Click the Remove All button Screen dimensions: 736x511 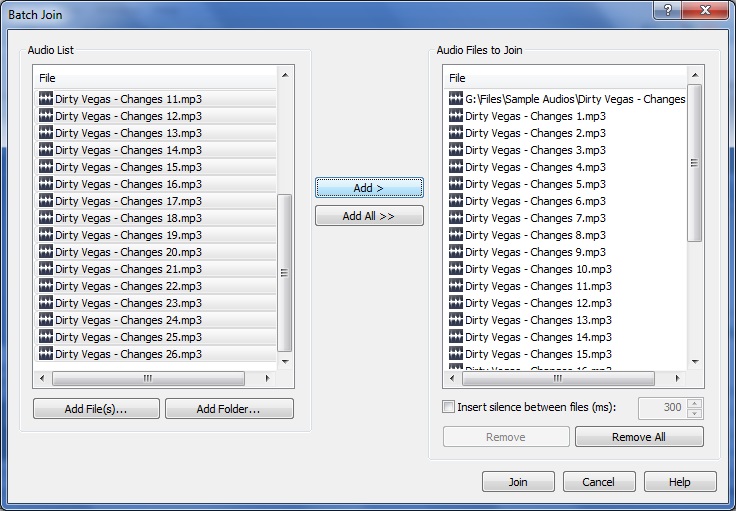(639, 437)
